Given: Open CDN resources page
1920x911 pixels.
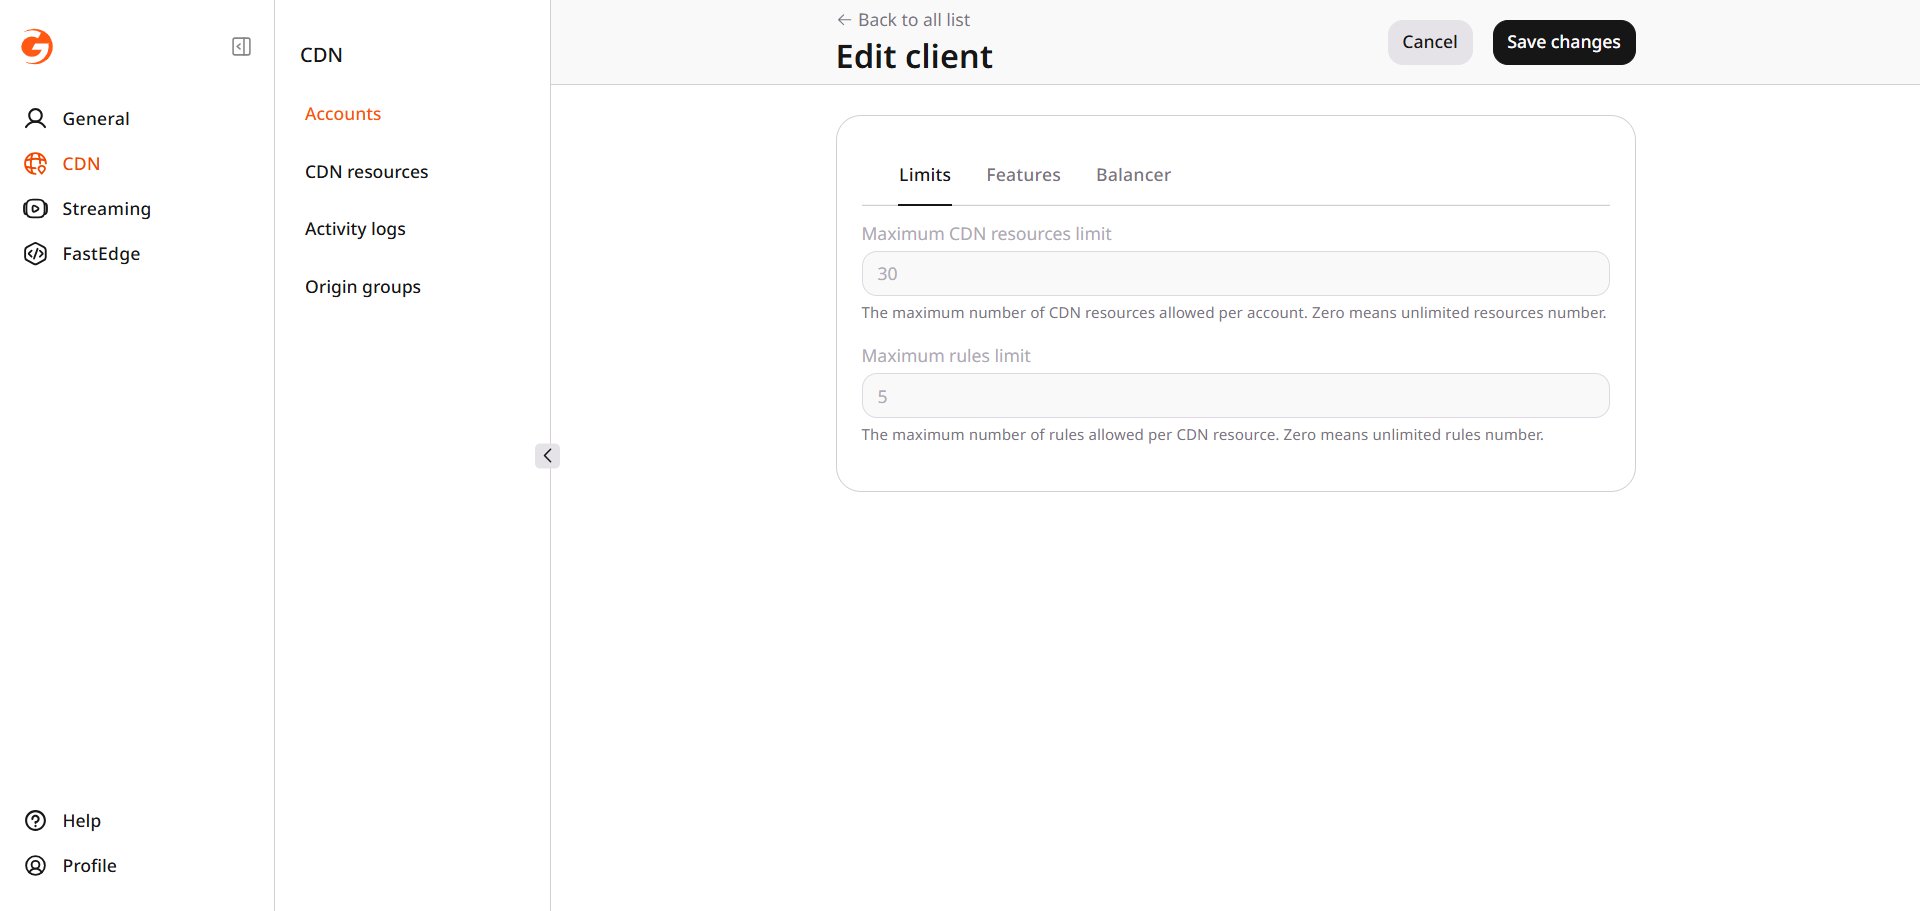Looking at the screenshot, I should pyautogui.click(x=366, y=172).
